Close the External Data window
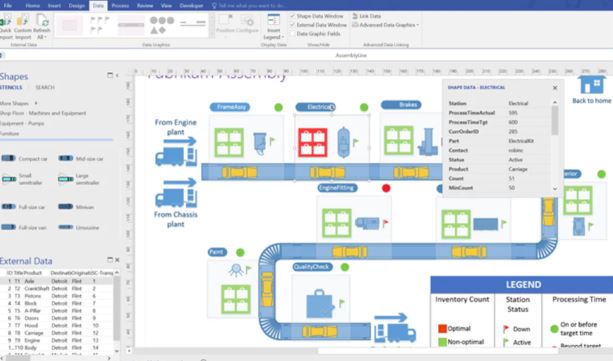613x361 pixels. [x=117, y=260]
